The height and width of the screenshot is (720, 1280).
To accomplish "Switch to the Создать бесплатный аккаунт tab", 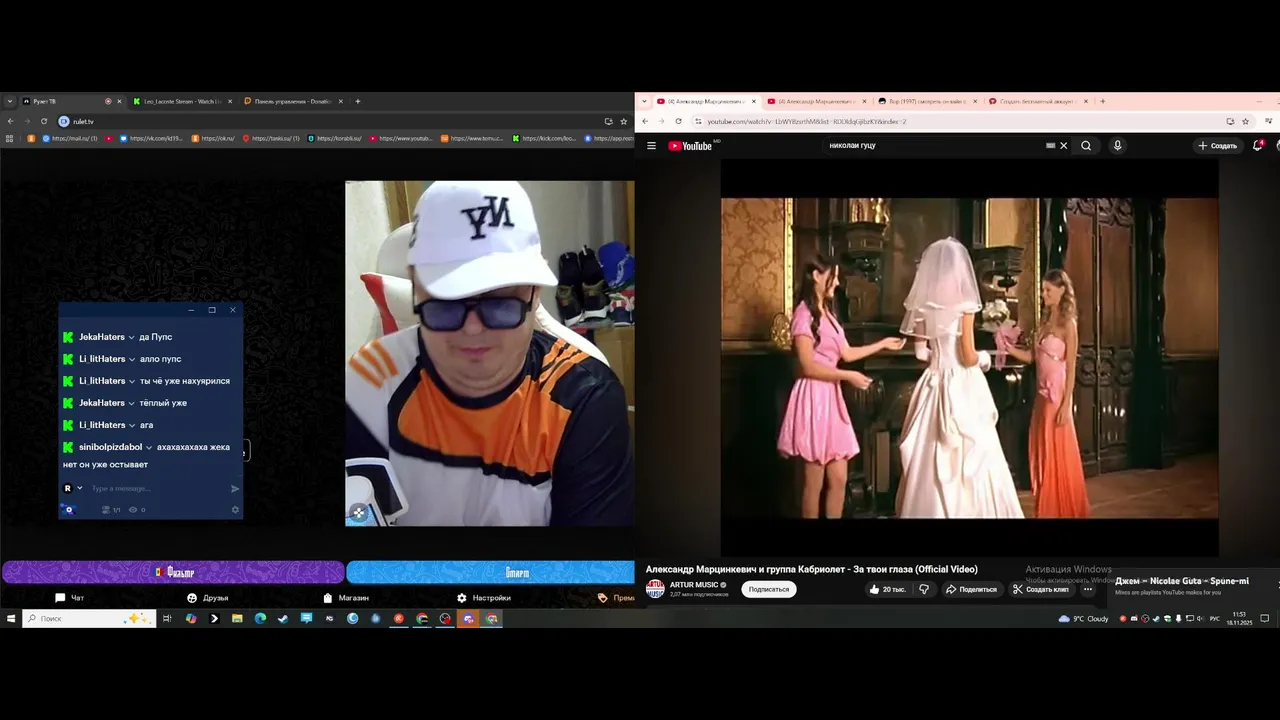I will [x=1038, y=101].
